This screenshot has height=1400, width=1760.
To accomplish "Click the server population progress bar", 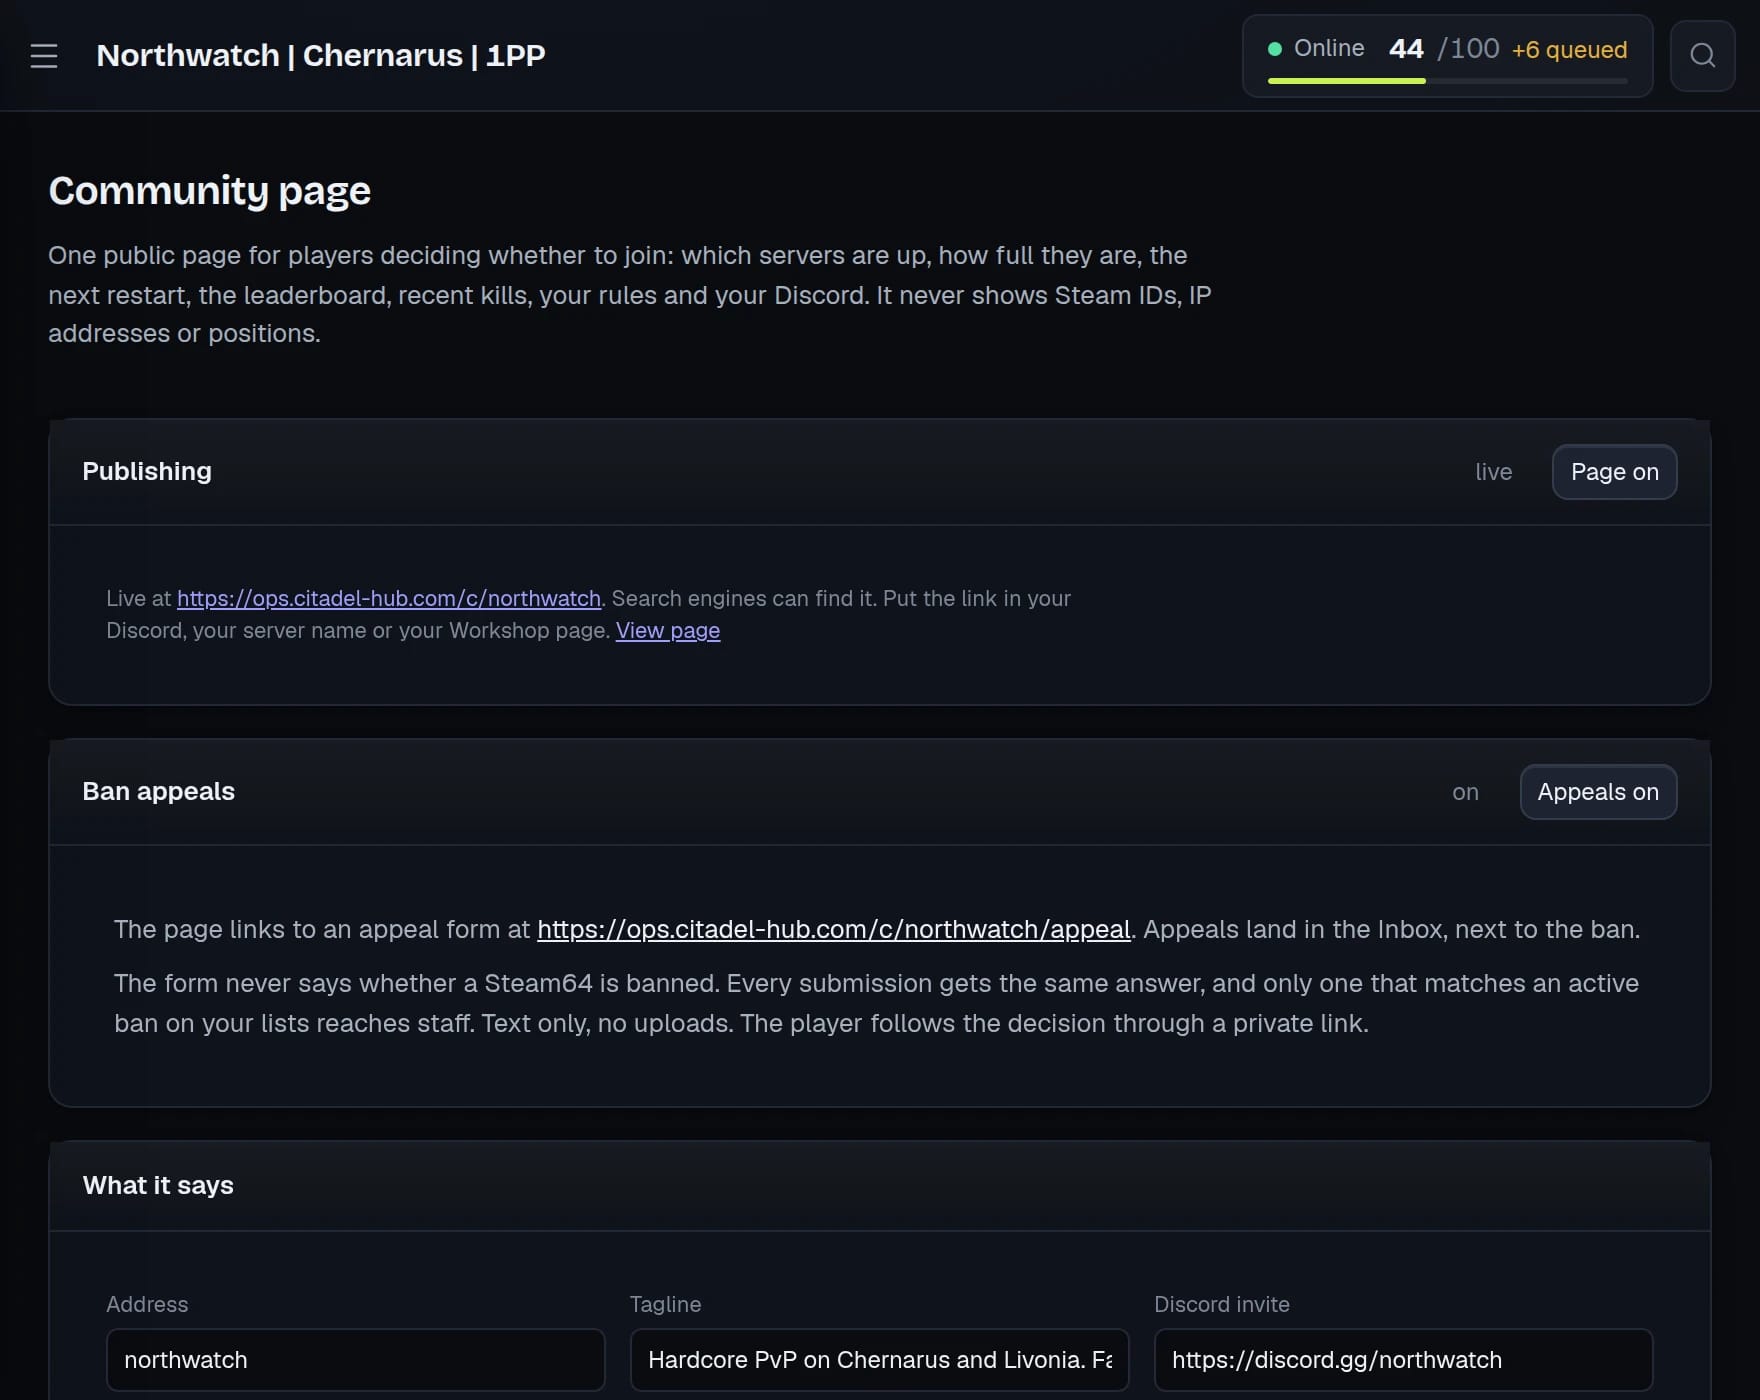I will pyautogui.click(x=1447, y=81).
